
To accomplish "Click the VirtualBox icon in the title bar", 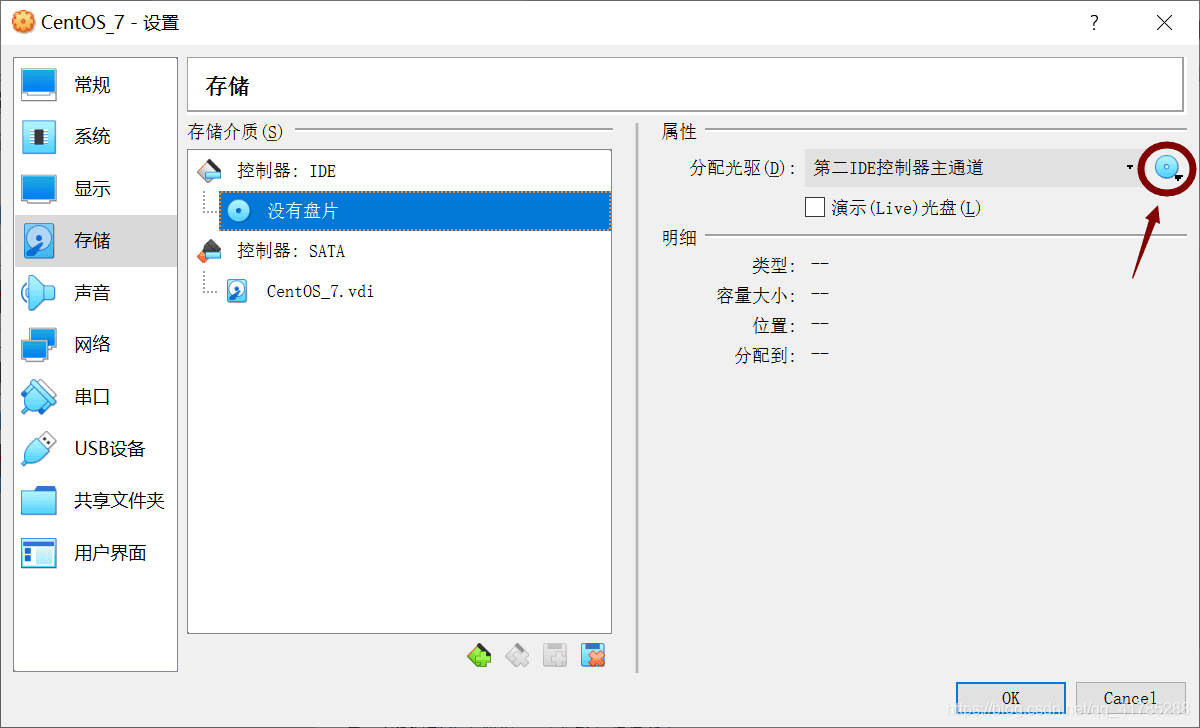I will [22, 22].
